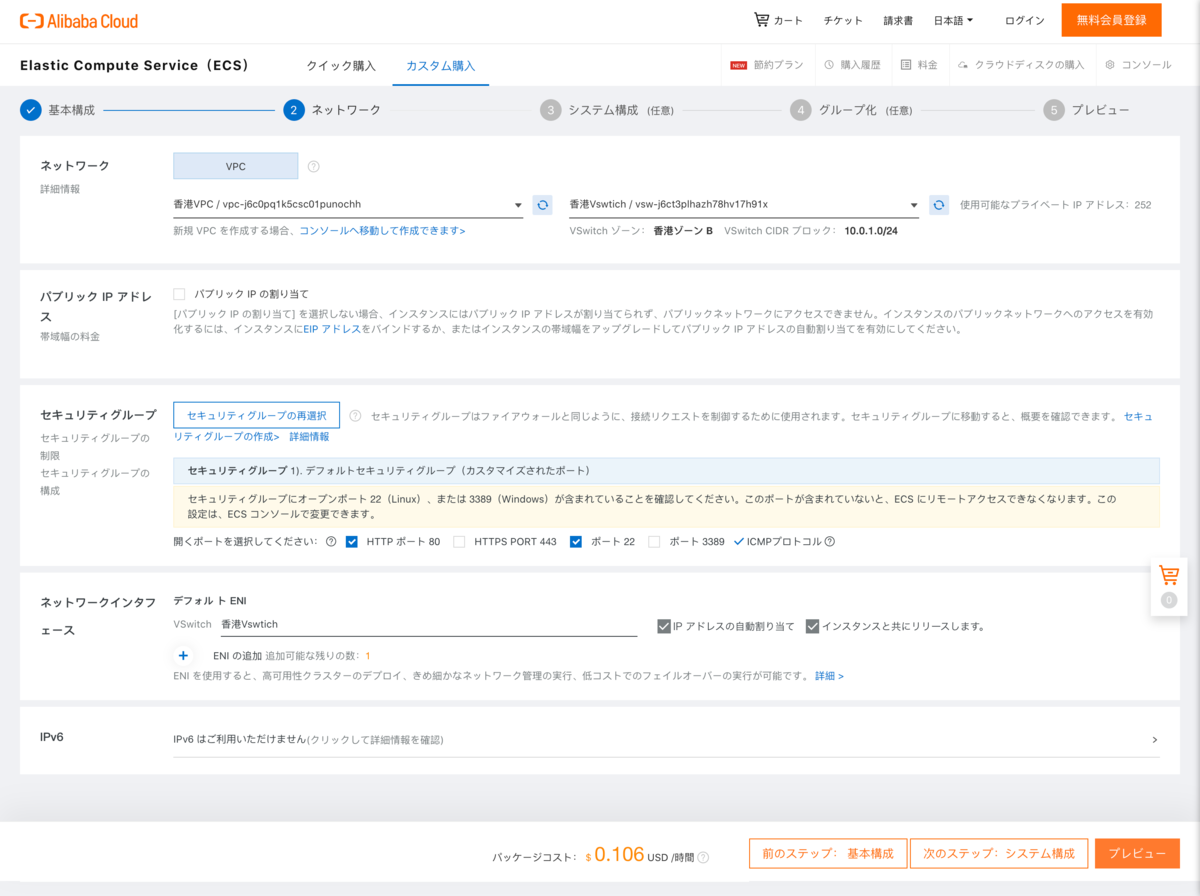The height and width of the screenshot is (896, 1200).
Task: Click the step 3 circle icon
Action: click(550, 110)
